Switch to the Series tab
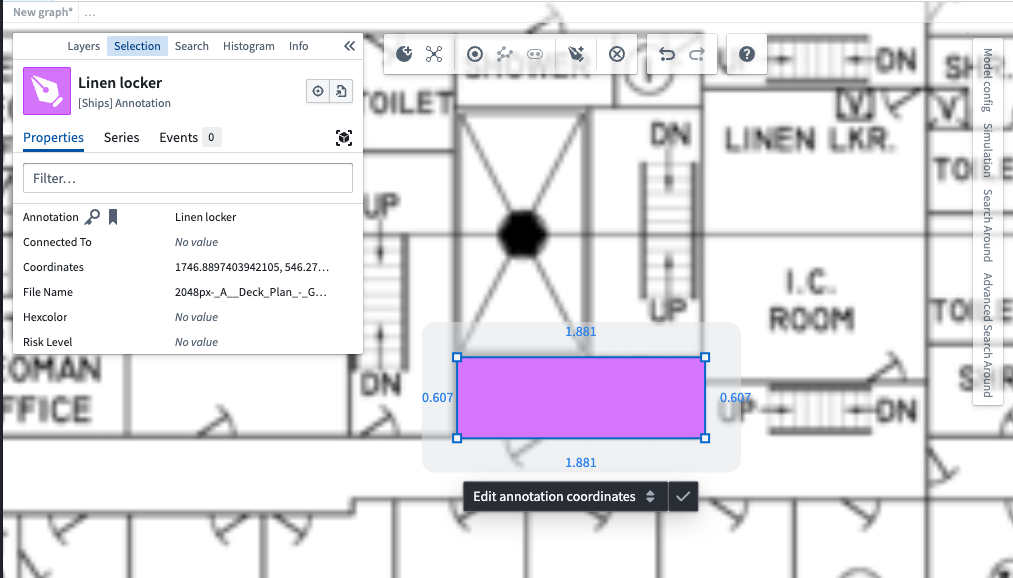 click(x=121, y=137)
